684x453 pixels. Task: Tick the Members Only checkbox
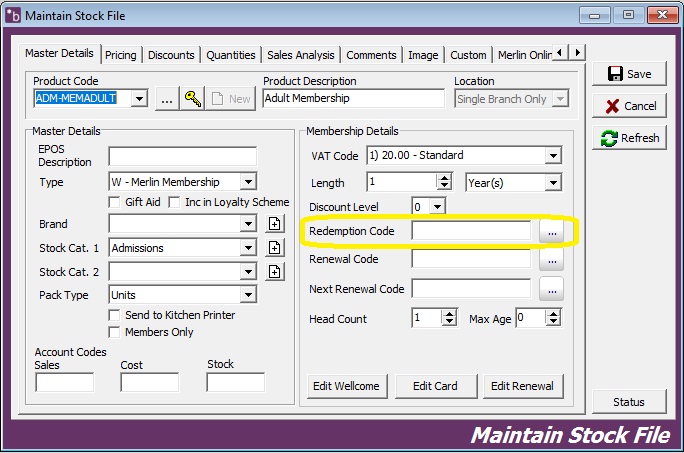pos(114,332)
